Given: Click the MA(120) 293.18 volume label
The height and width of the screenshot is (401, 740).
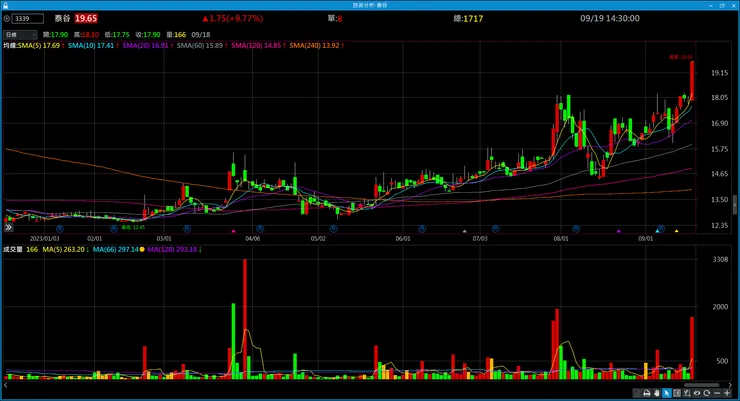Looking at the screenshot, I should (x=172, y=249).
